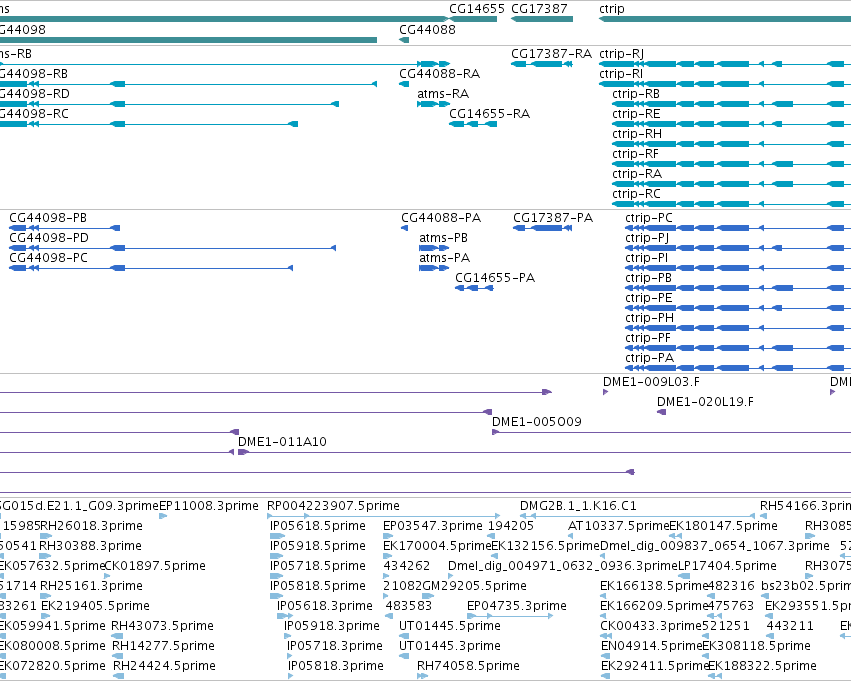Select the CG17387 gene label

point(539,9)
